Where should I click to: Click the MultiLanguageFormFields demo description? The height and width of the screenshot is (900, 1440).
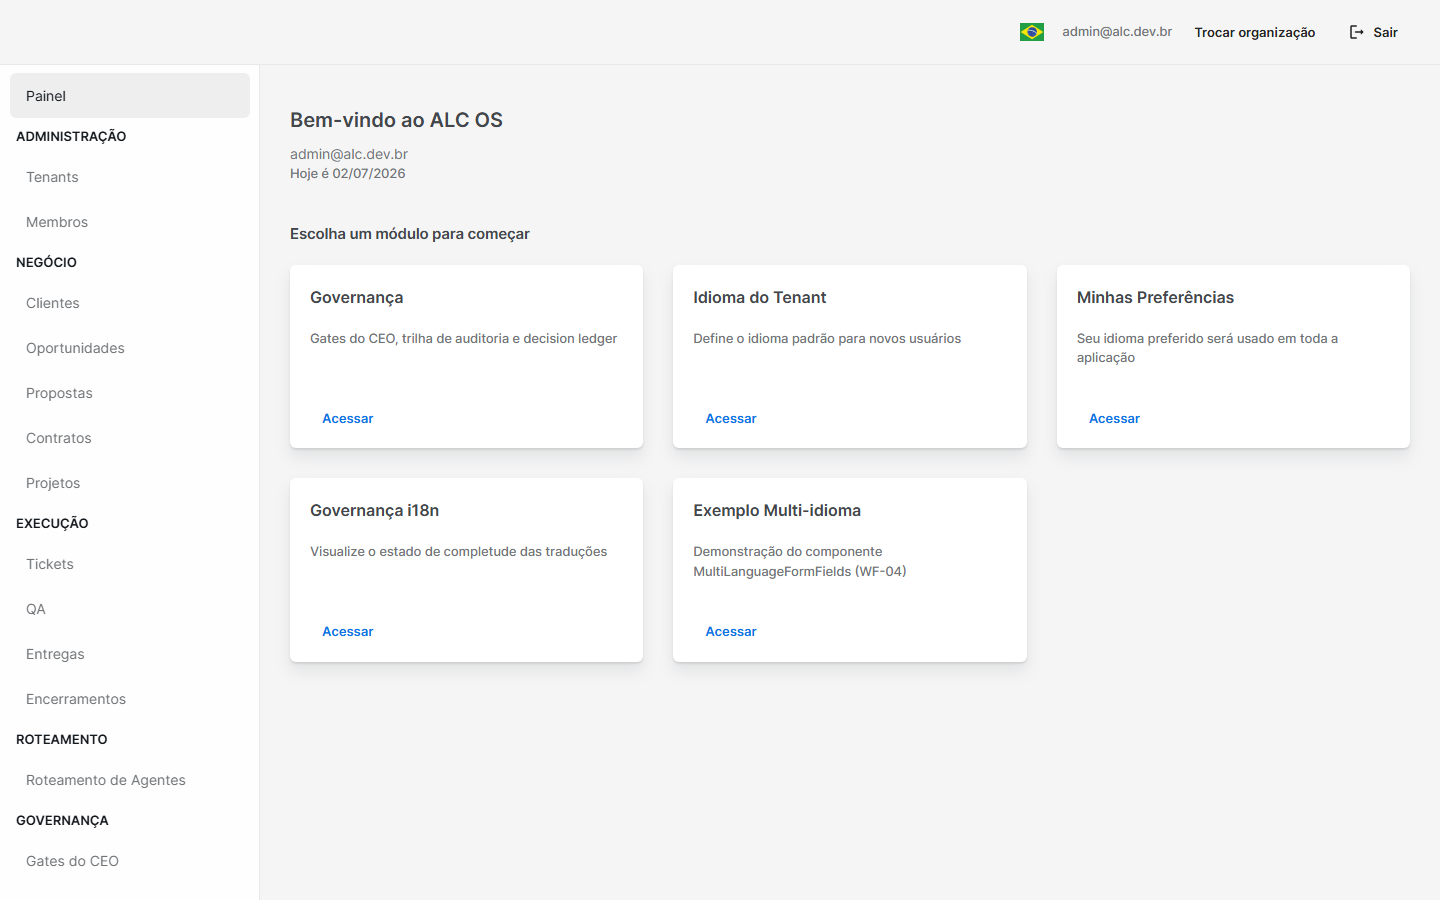pyautogui.click(x=800, y=562)
